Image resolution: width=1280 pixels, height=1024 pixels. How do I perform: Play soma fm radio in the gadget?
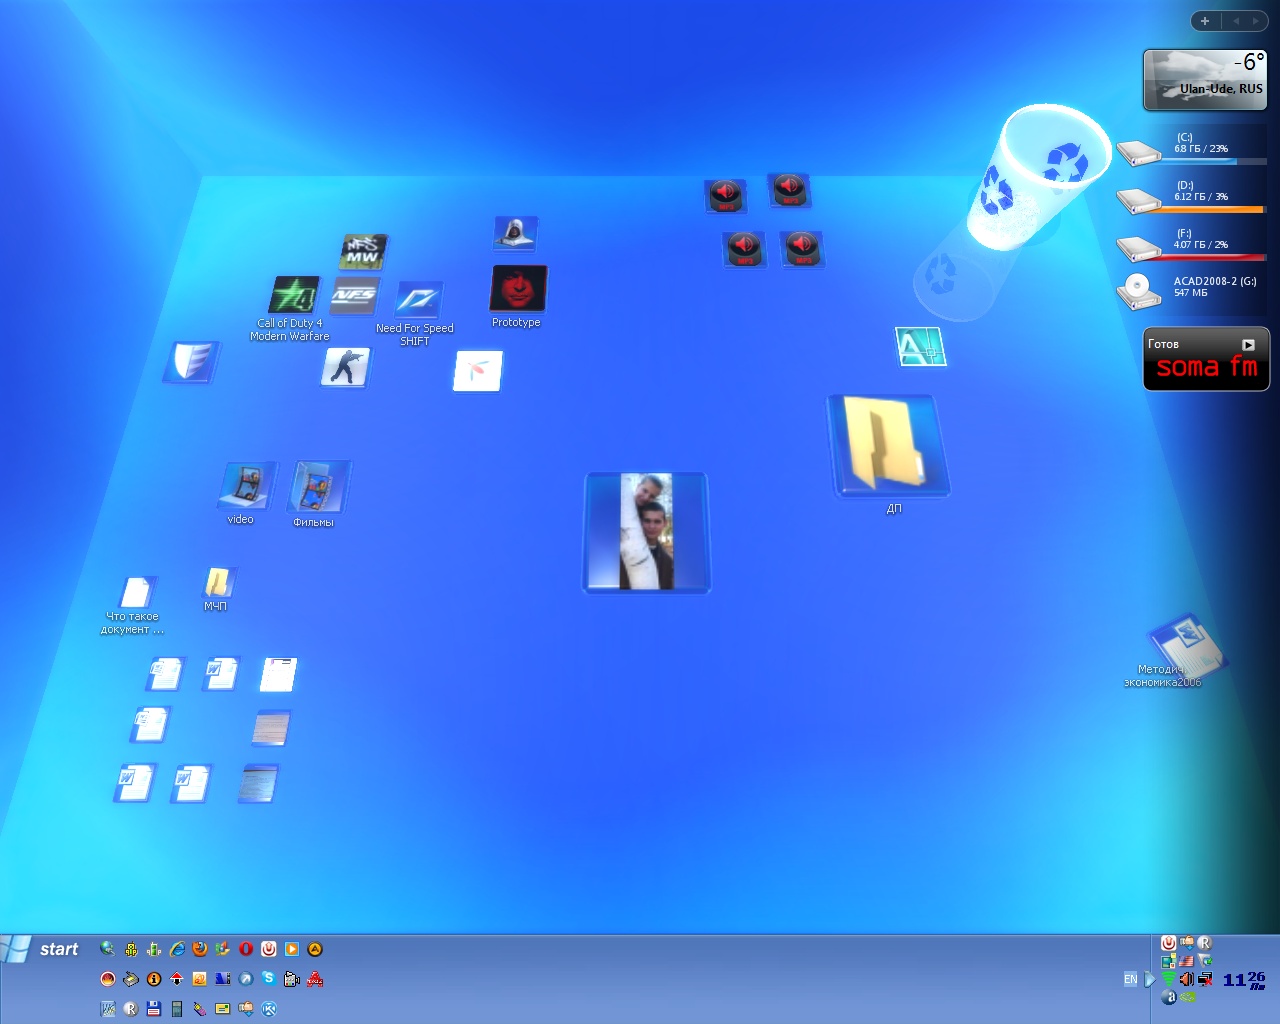coord(1248,345)
